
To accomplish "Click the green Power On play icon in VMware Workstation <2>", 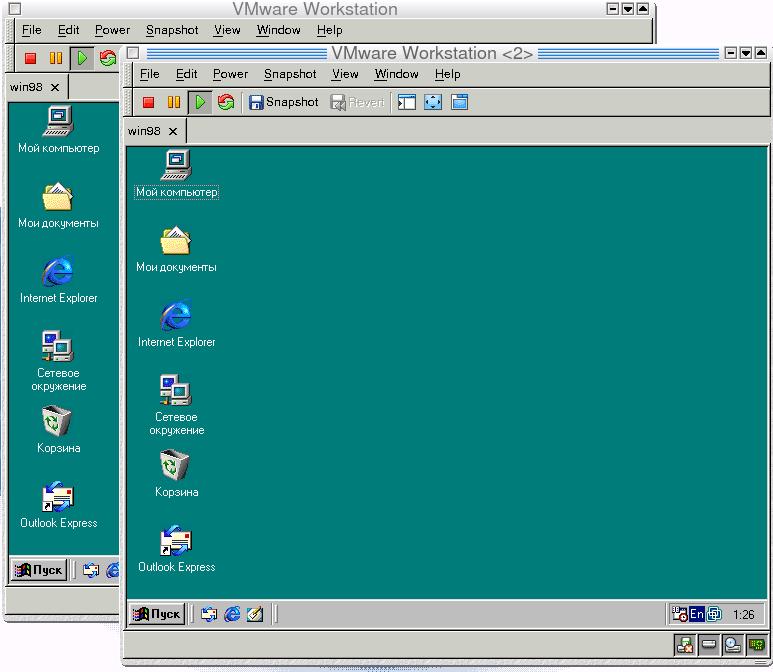I will tap(200, 102).
